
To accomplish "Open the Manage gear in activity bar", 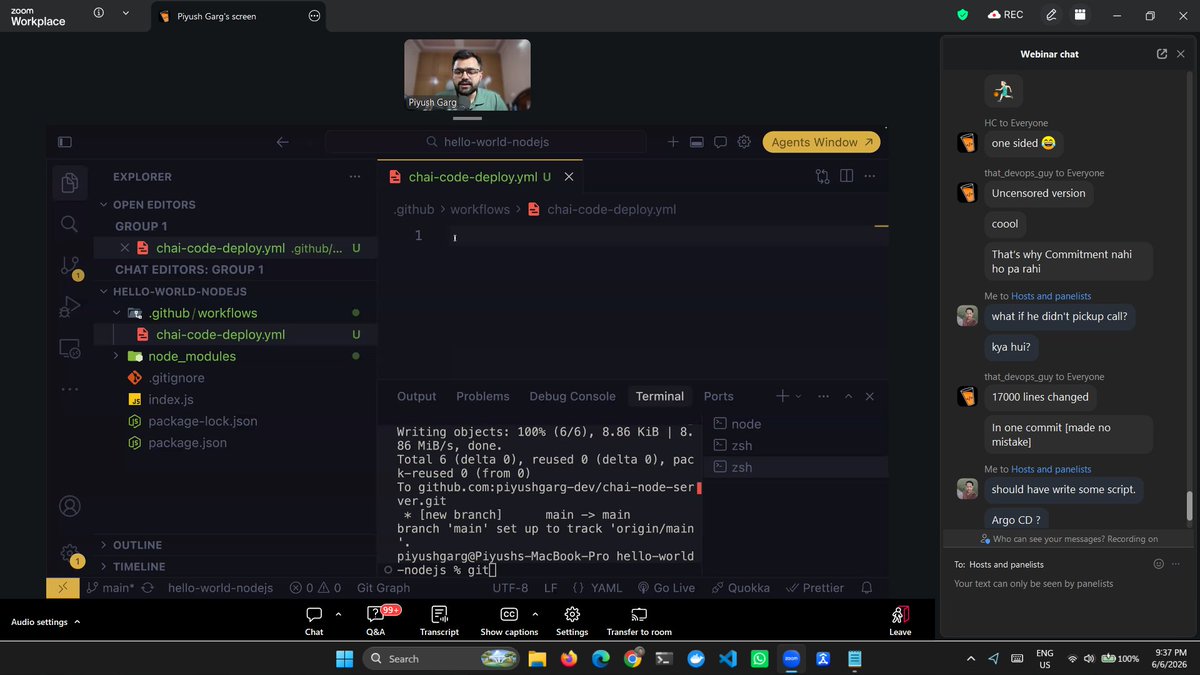I will pyautogui.click(x=69, y=553).
